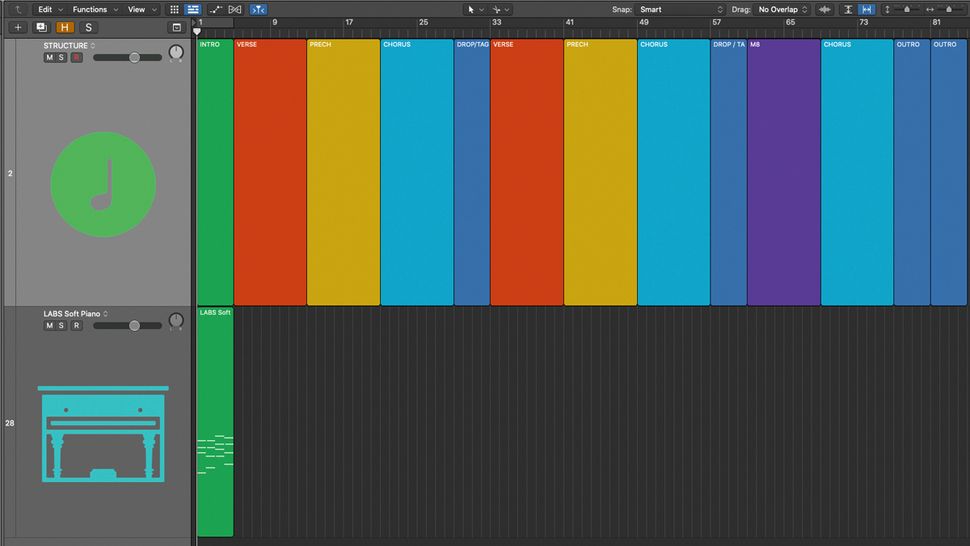Click the playhead marker at bar 1

coord(197,31)
